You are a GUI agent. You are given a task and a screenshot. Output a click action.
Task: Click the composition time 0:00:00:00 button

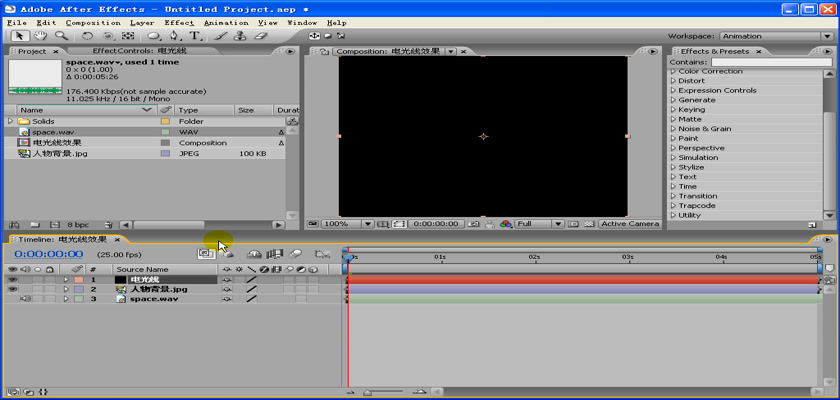(437, 224)
